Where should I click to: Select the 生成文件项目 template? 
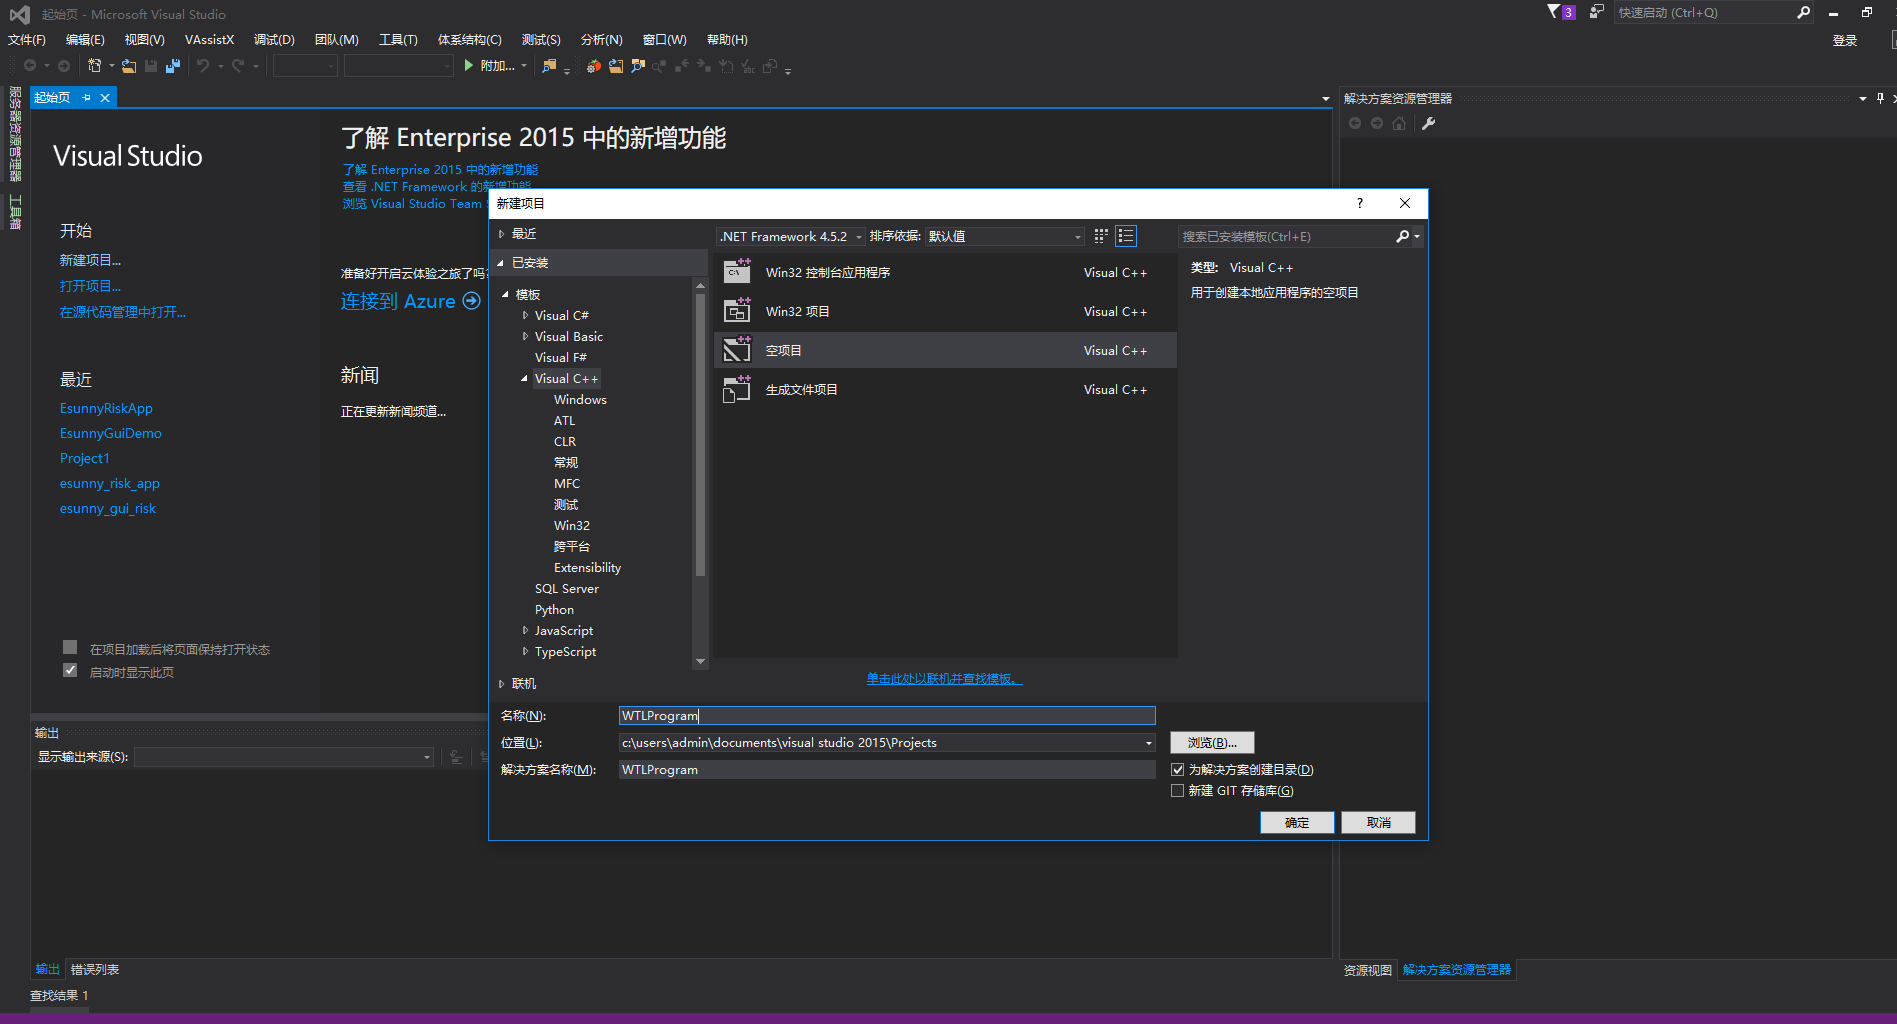click(x=945, y=389)
